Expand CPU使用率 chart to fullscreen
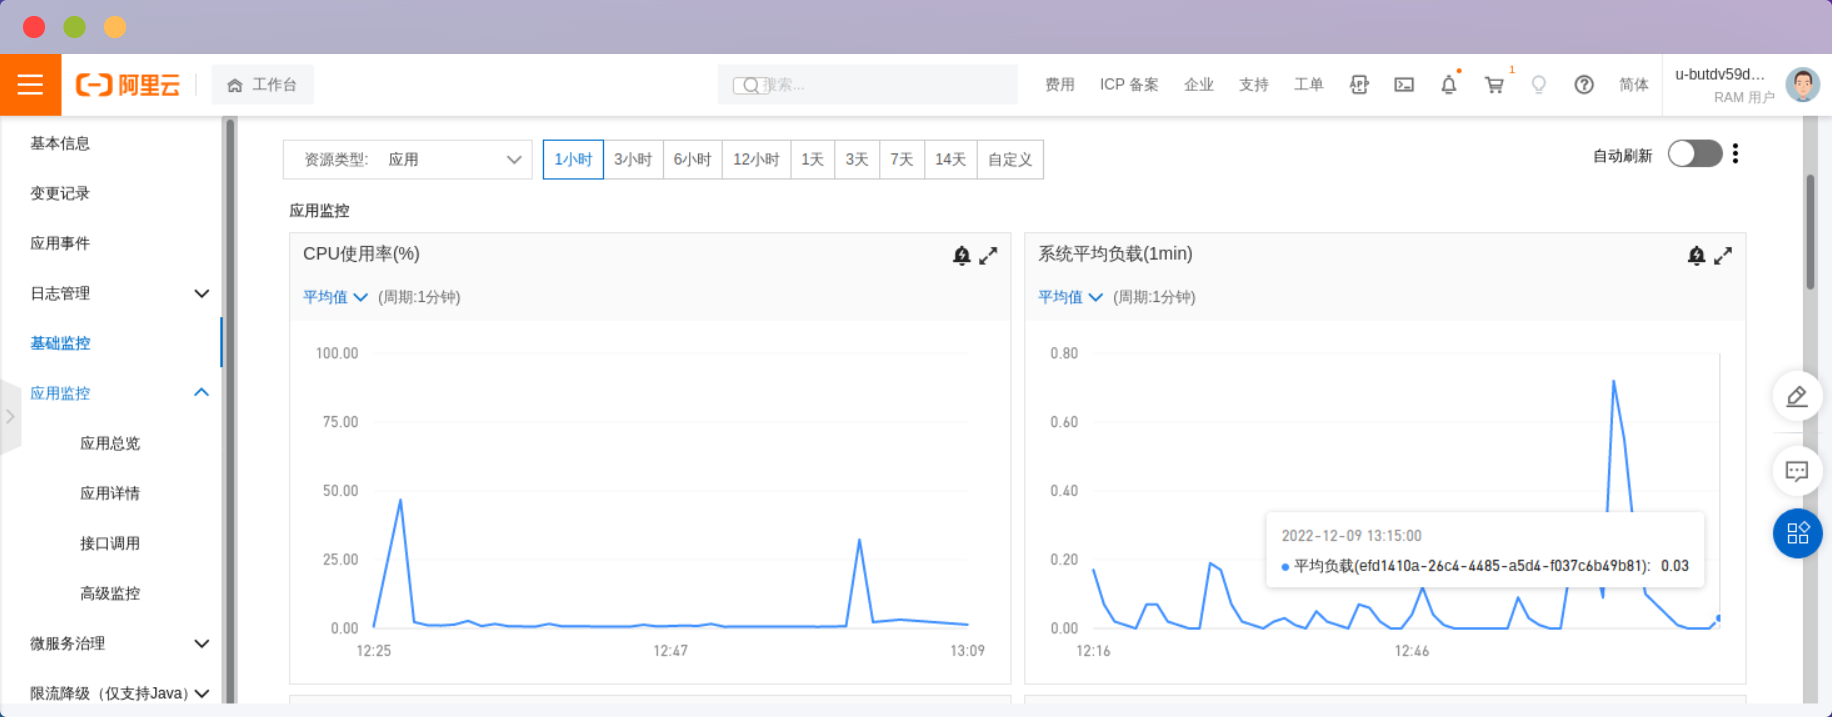1832x717 pixels. click(988, 256)
